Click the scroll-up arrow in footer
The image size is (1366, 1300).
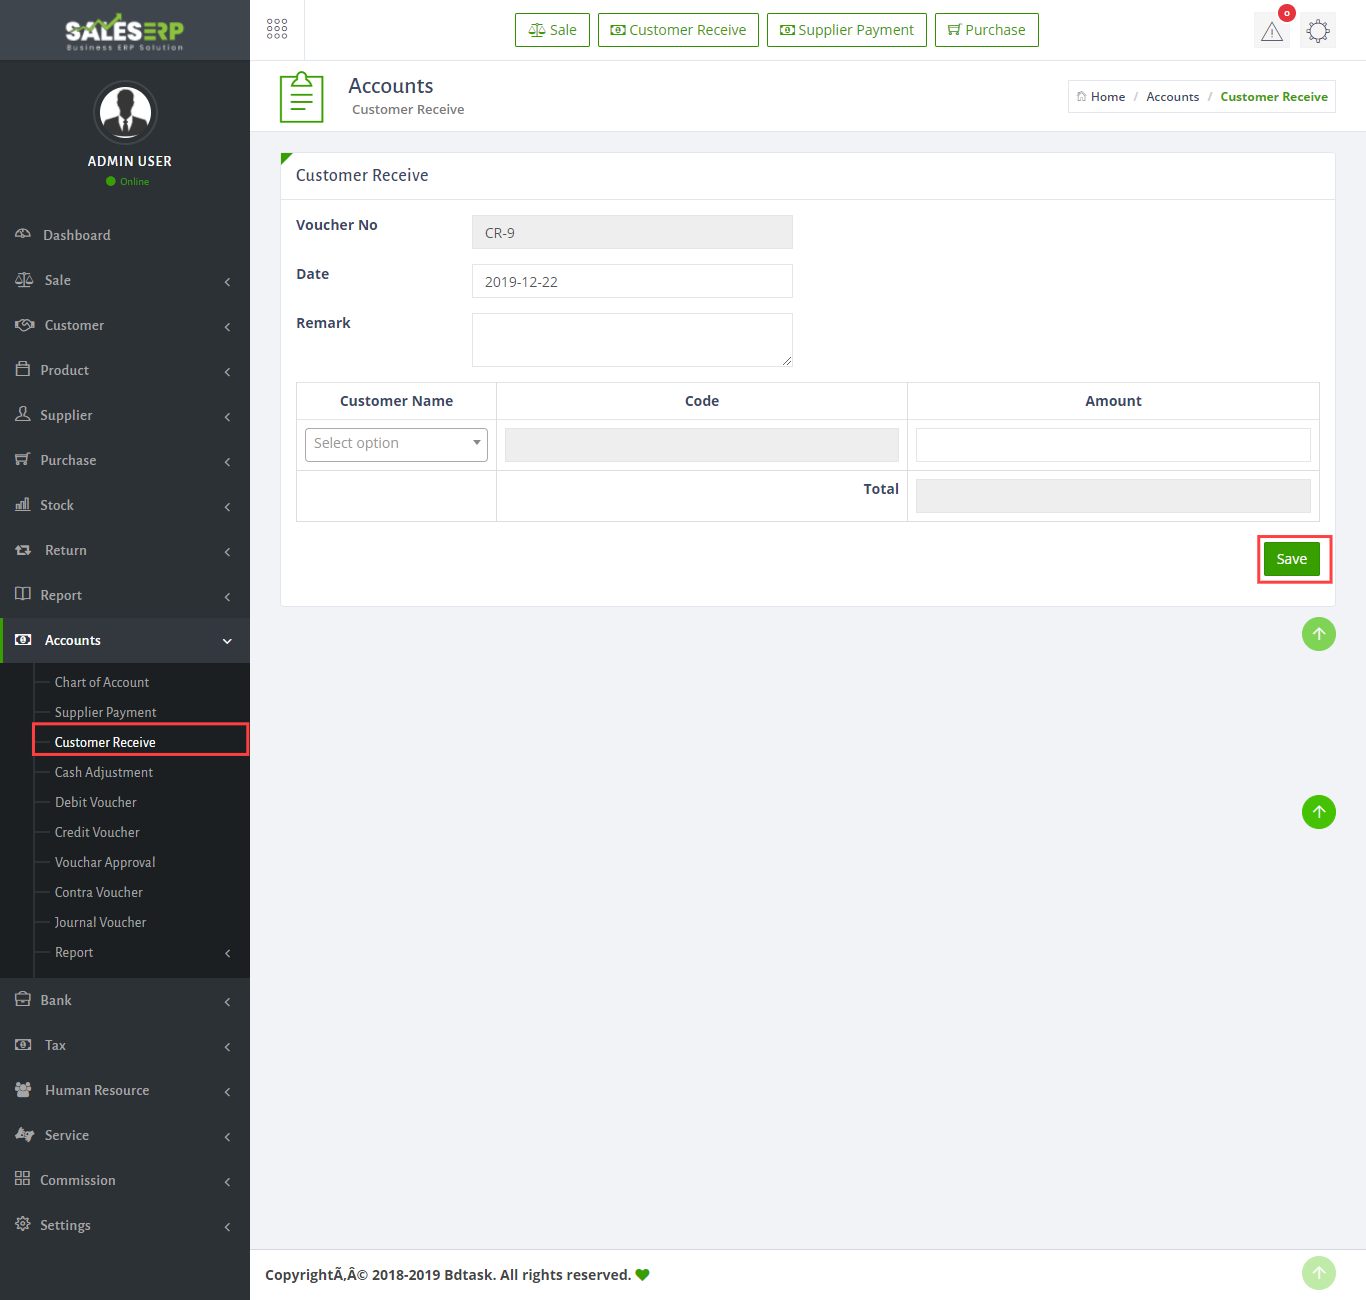click(x=1318, y=1273)
